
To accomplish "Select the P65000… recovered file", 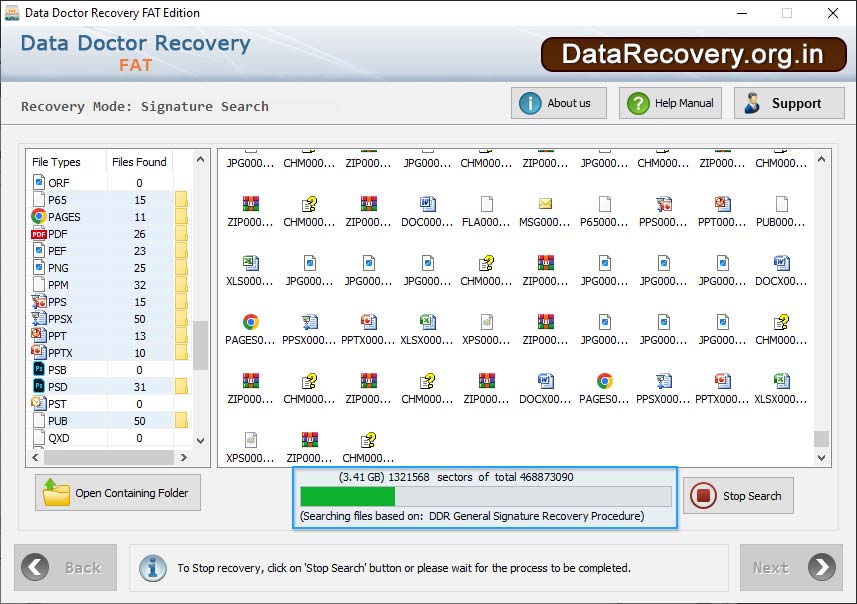I will point(604,212).
